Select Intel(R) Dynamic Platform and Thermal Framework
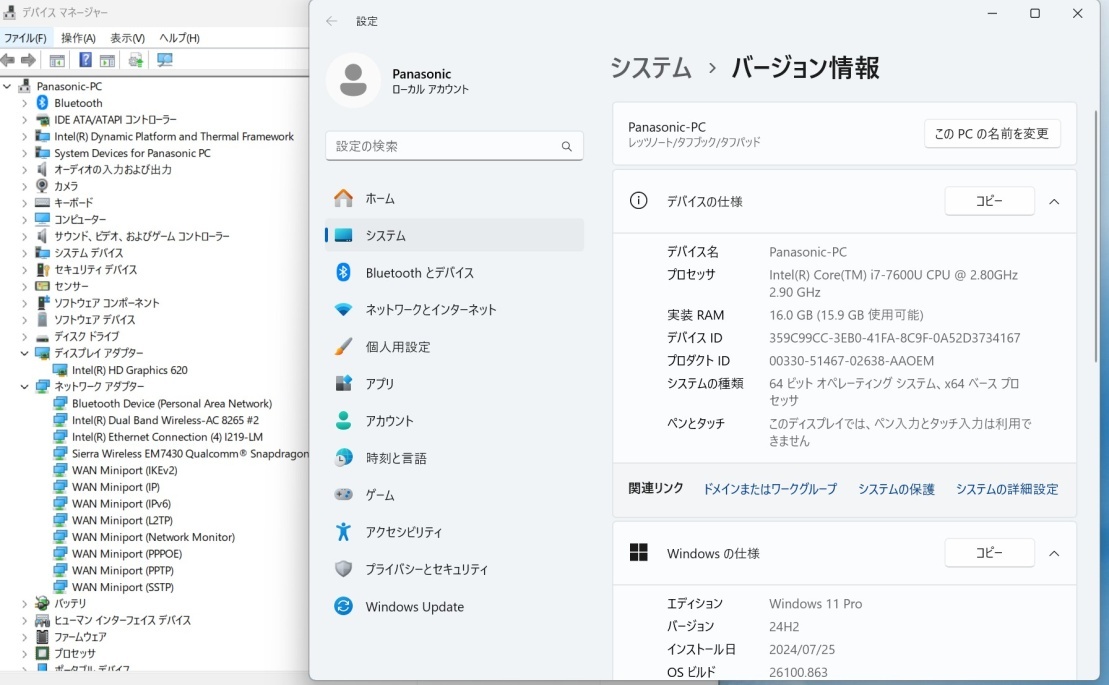 point(174,136)
